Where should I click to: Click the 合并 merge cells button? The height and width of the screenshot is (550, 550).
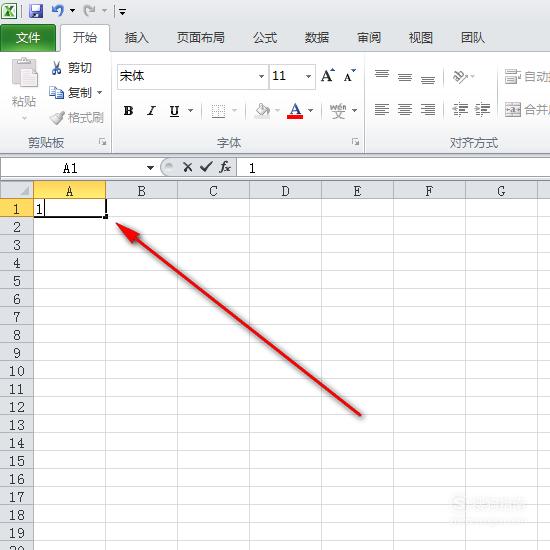tap(527, 110)
